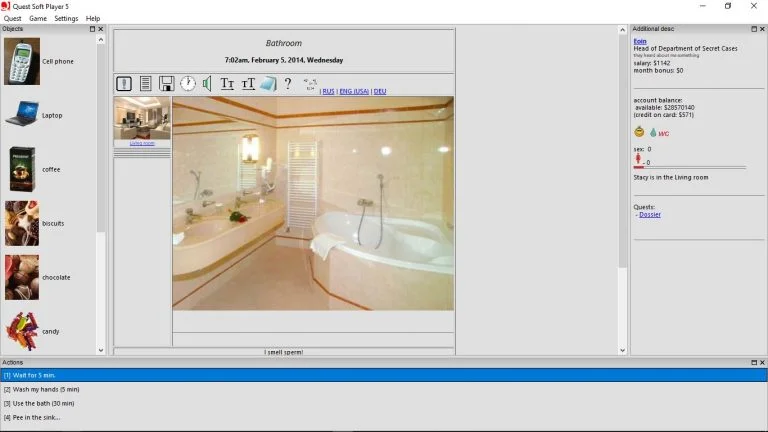This screenshot has width=768, height=432.
Task: Close the Actions panel
Action: 762,362
